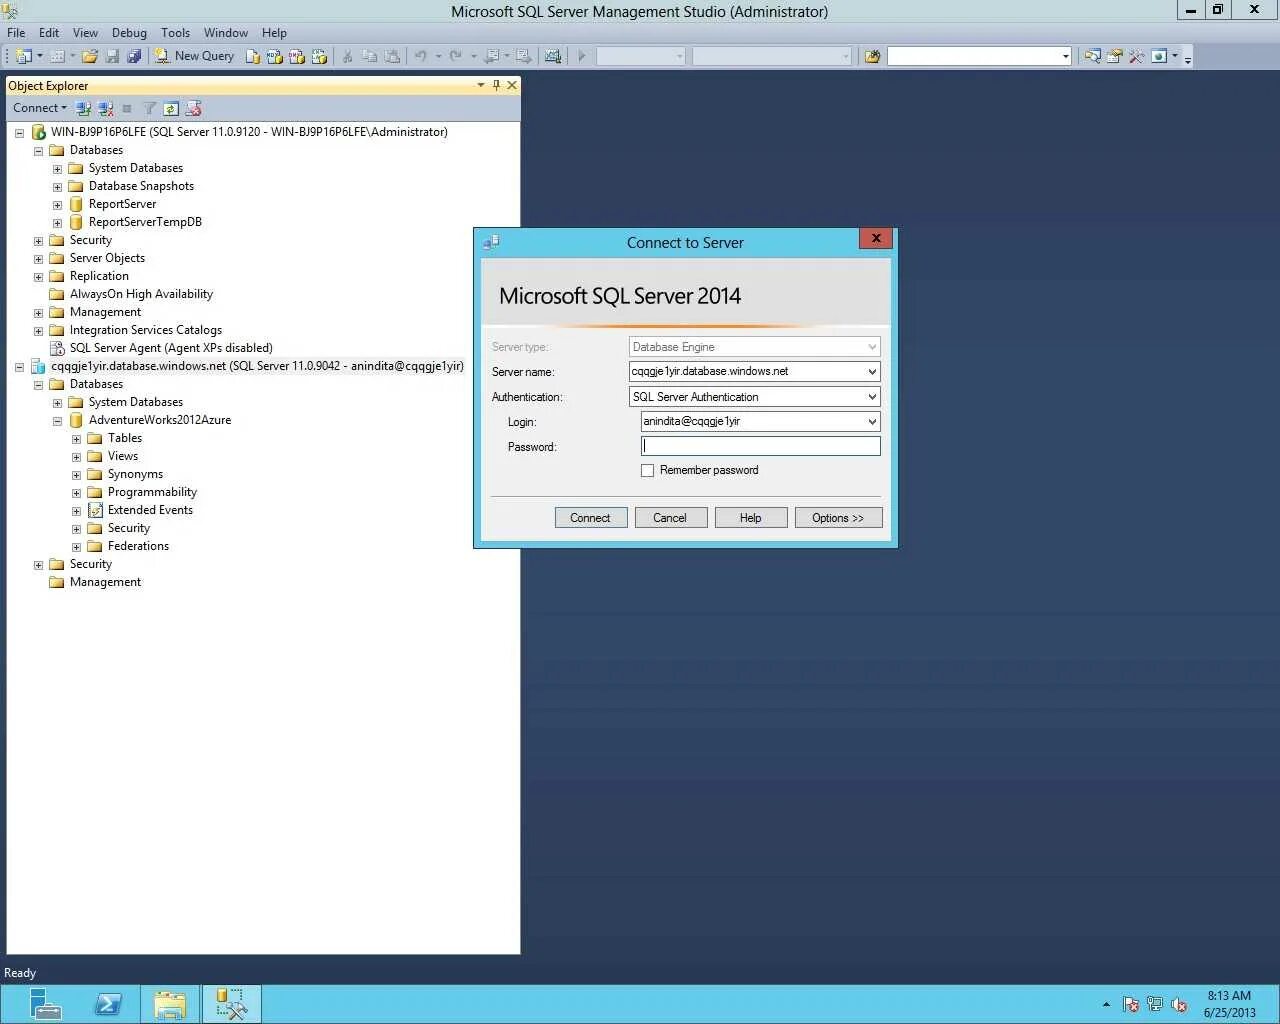Click the Stop icon in Object Explorer toolbar
The height and width of the screenshot is (1024, 1280).
[127, 108]
